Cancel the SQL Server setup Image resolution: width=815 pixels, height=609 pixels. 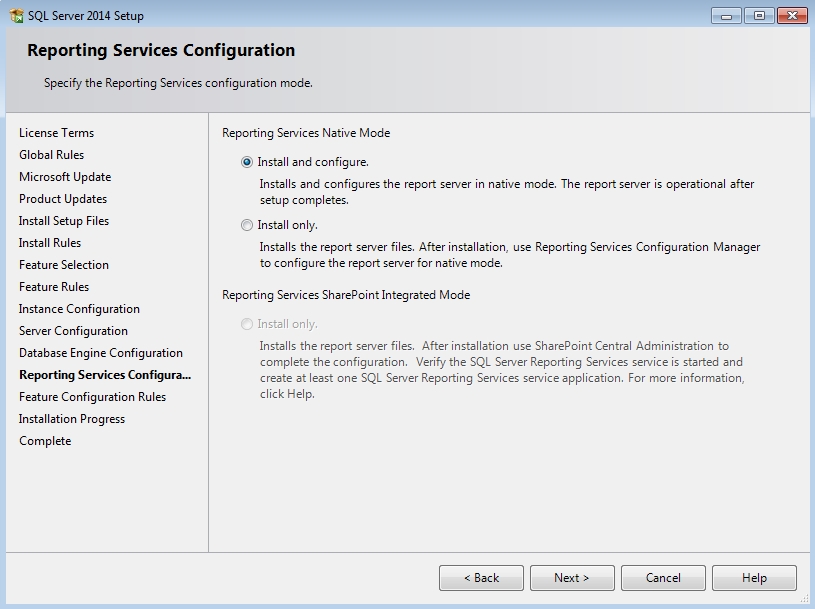click(x=663, y=578)
